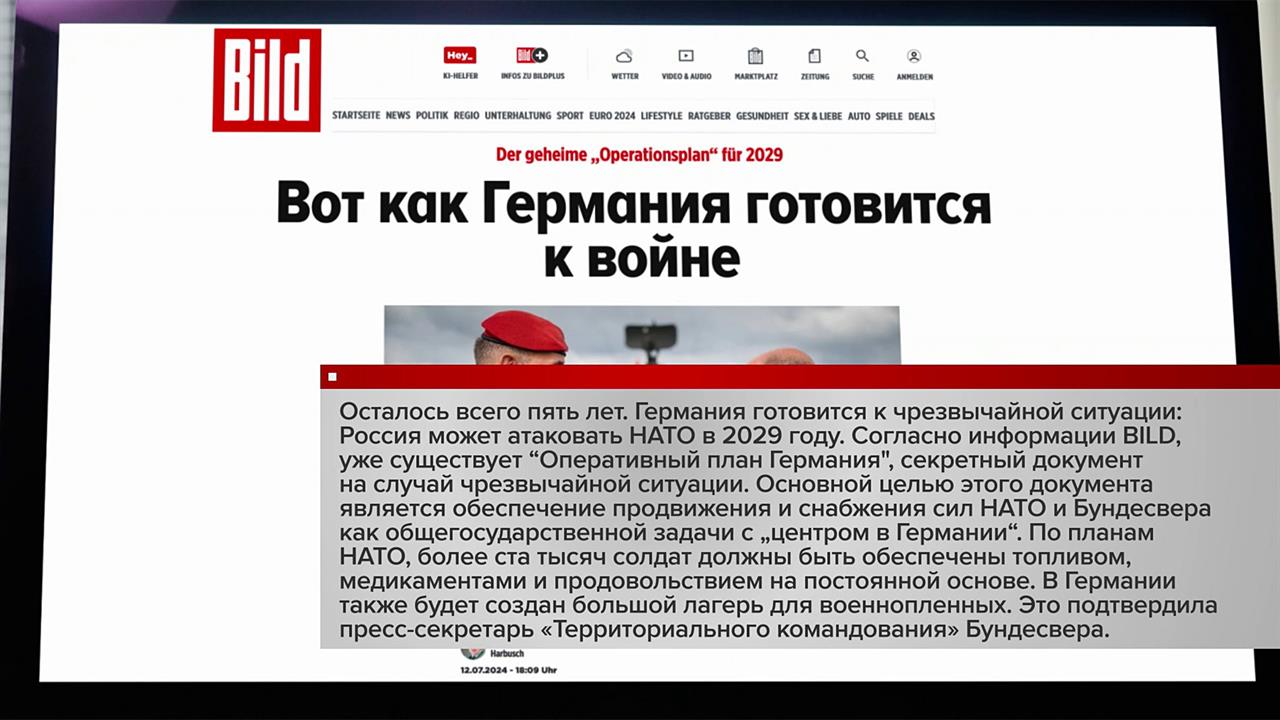This screenshot has height=720, width=1280.
Task: Open the Deals section
Action: pyautogui.click(x=921, y=116)
